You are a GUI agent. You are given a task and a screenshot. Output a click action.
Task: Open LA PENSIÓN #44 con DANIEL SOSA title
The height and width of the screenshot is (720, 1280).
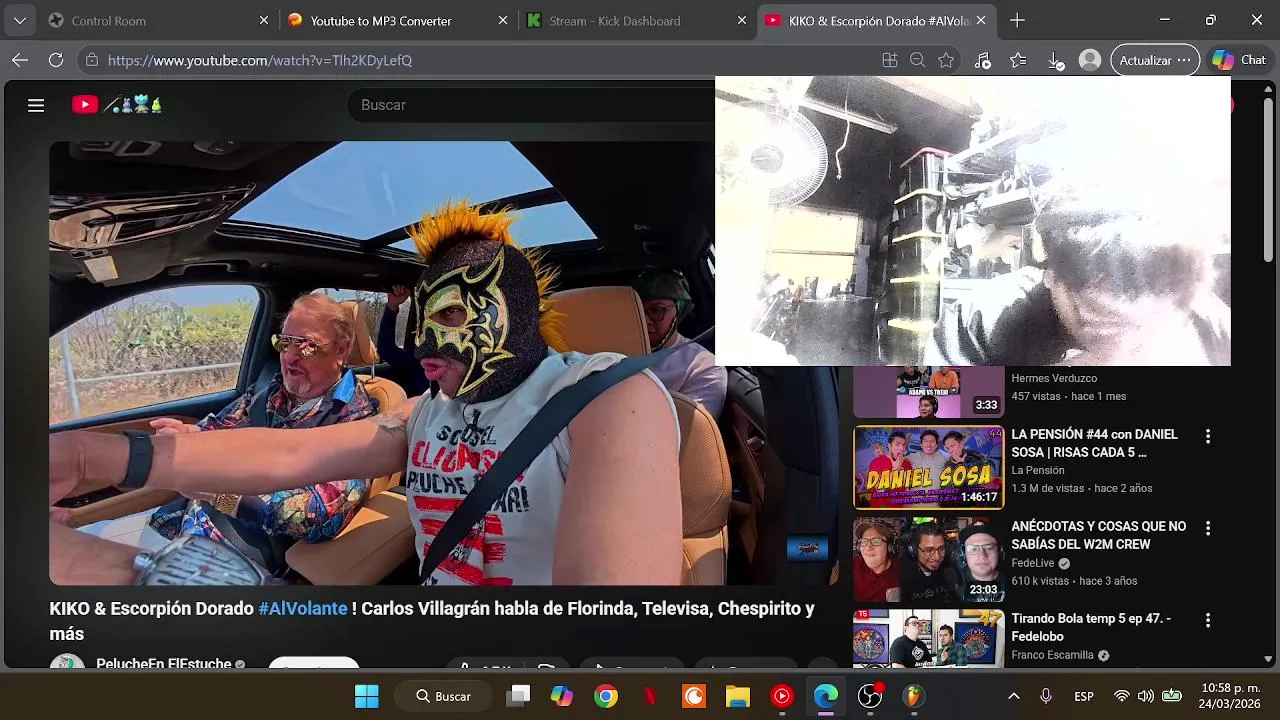coord(1095,443)
